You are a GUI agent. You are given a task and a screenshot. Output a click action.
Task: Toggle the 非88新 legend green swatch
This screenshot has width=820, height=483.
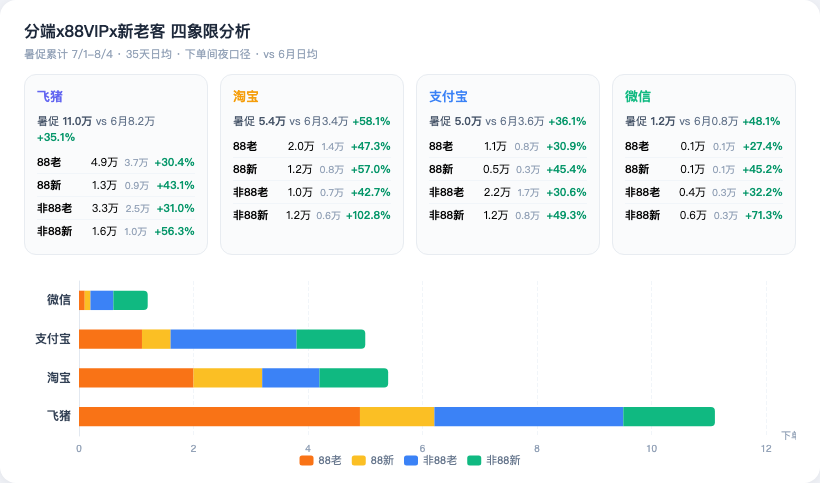pos(474,461)
